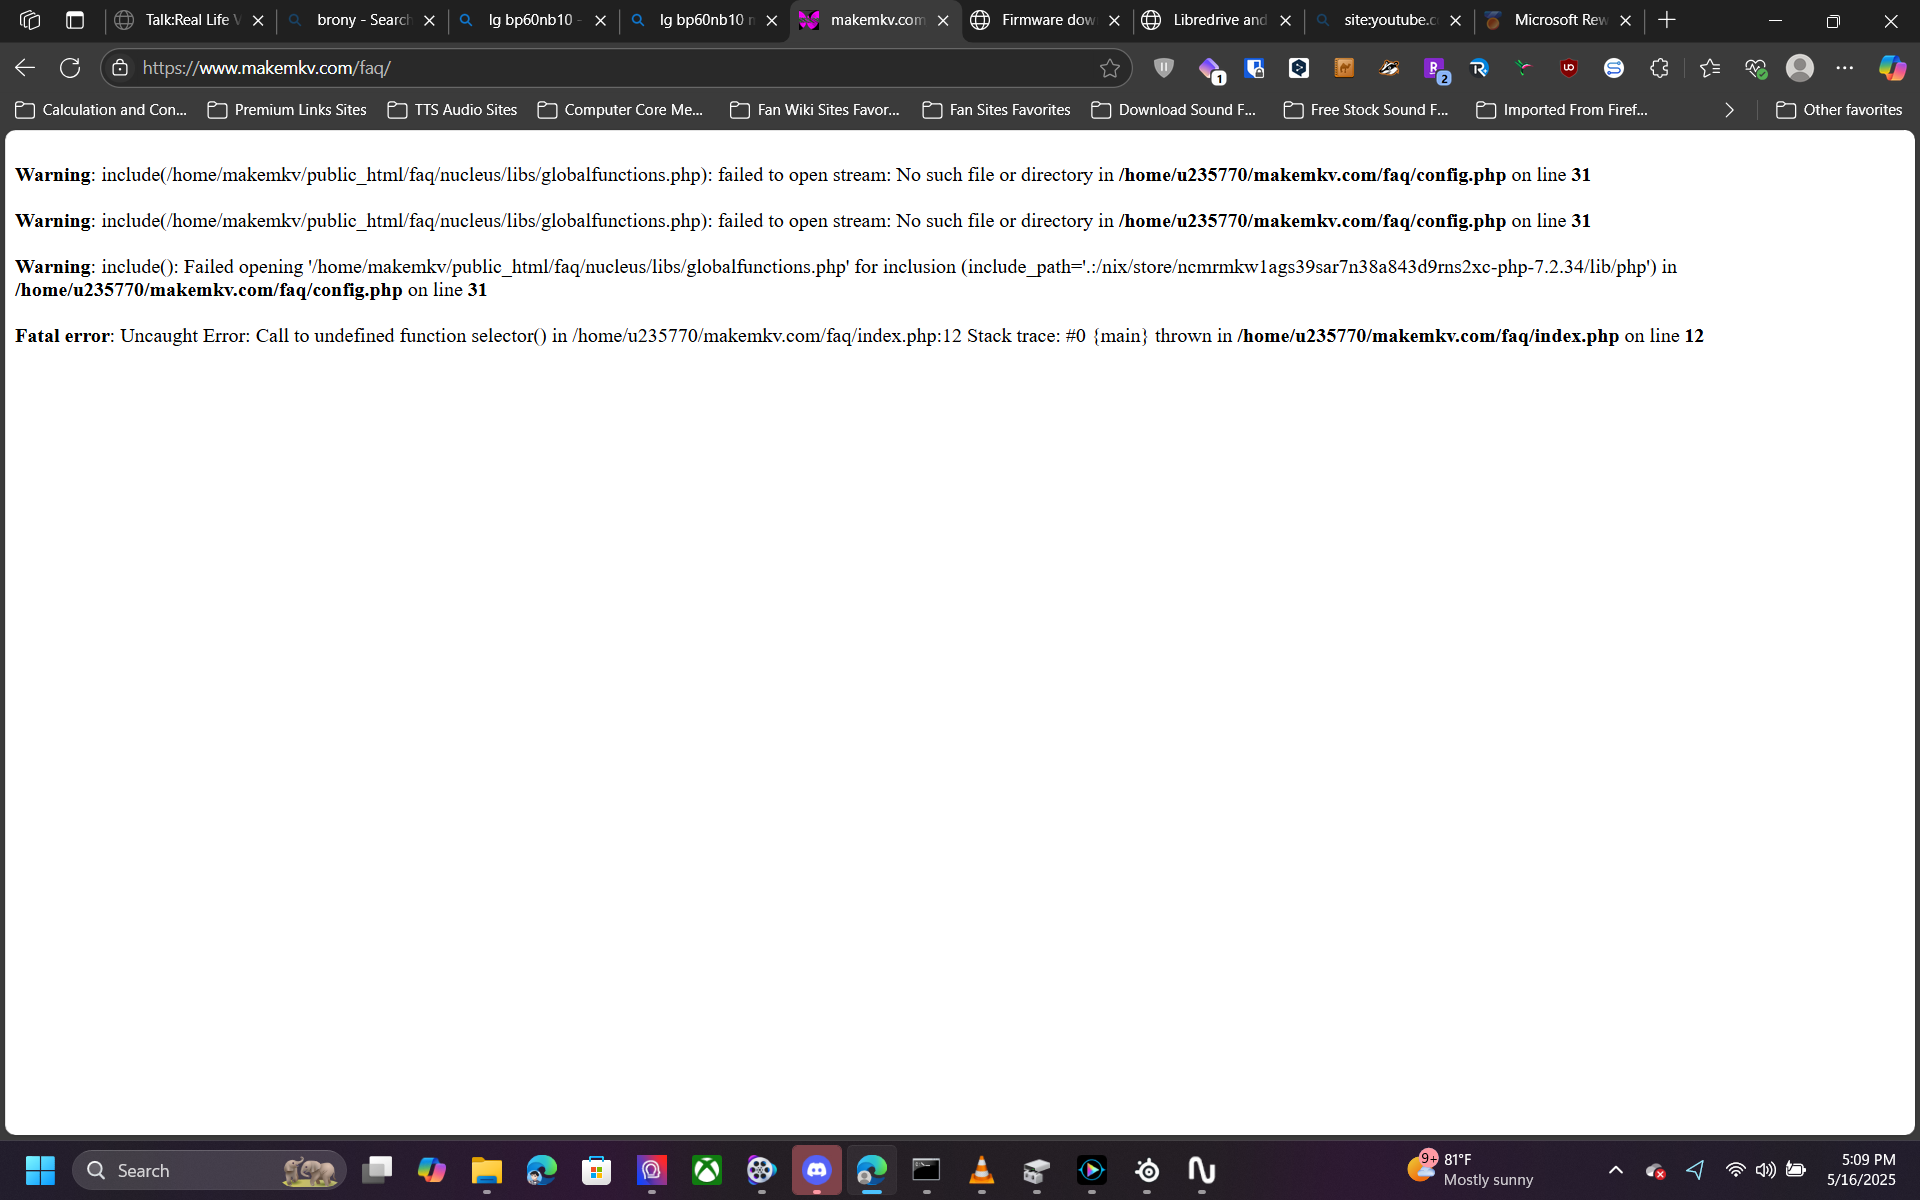Viewport: 1920px width, 1200px height.
Task: Open the Extensions puzzle icon
Action: (x=1659, y=68)
